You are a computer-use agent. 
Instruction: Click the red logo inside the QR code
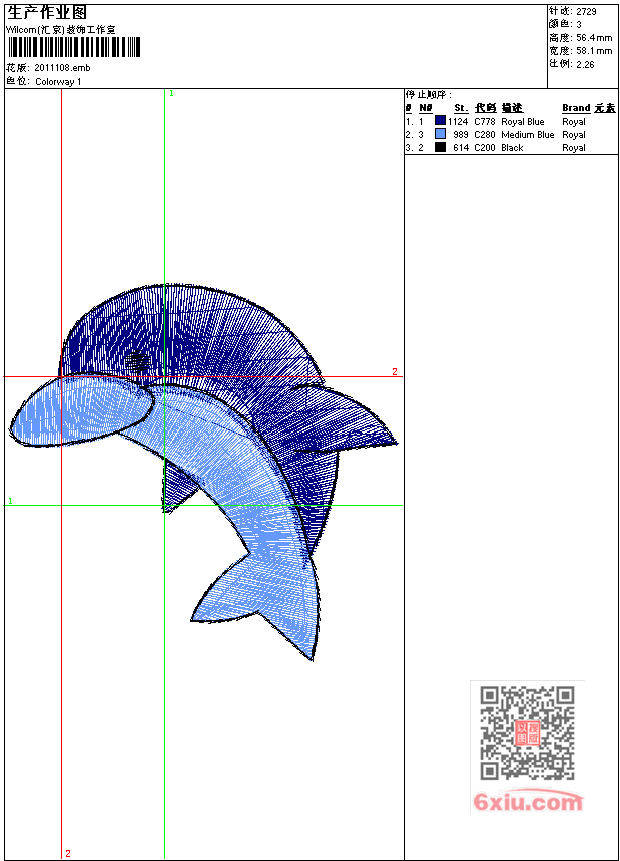527,732
